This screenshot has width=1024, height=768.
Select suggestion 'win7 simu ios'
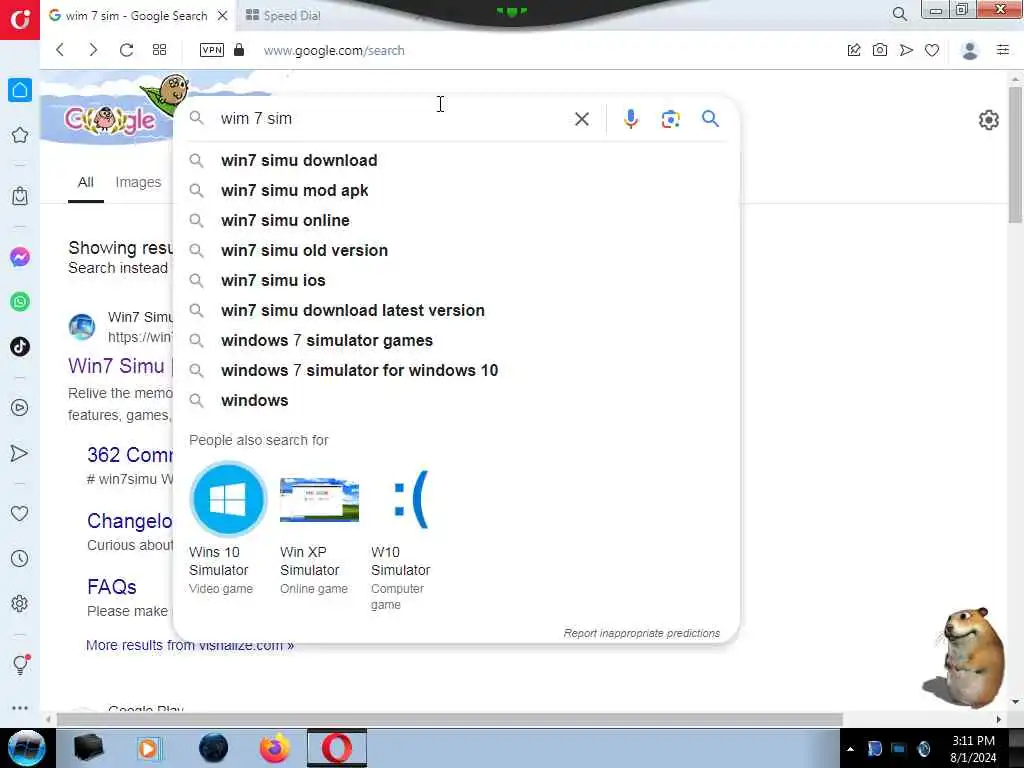click(x=457, y=281)
